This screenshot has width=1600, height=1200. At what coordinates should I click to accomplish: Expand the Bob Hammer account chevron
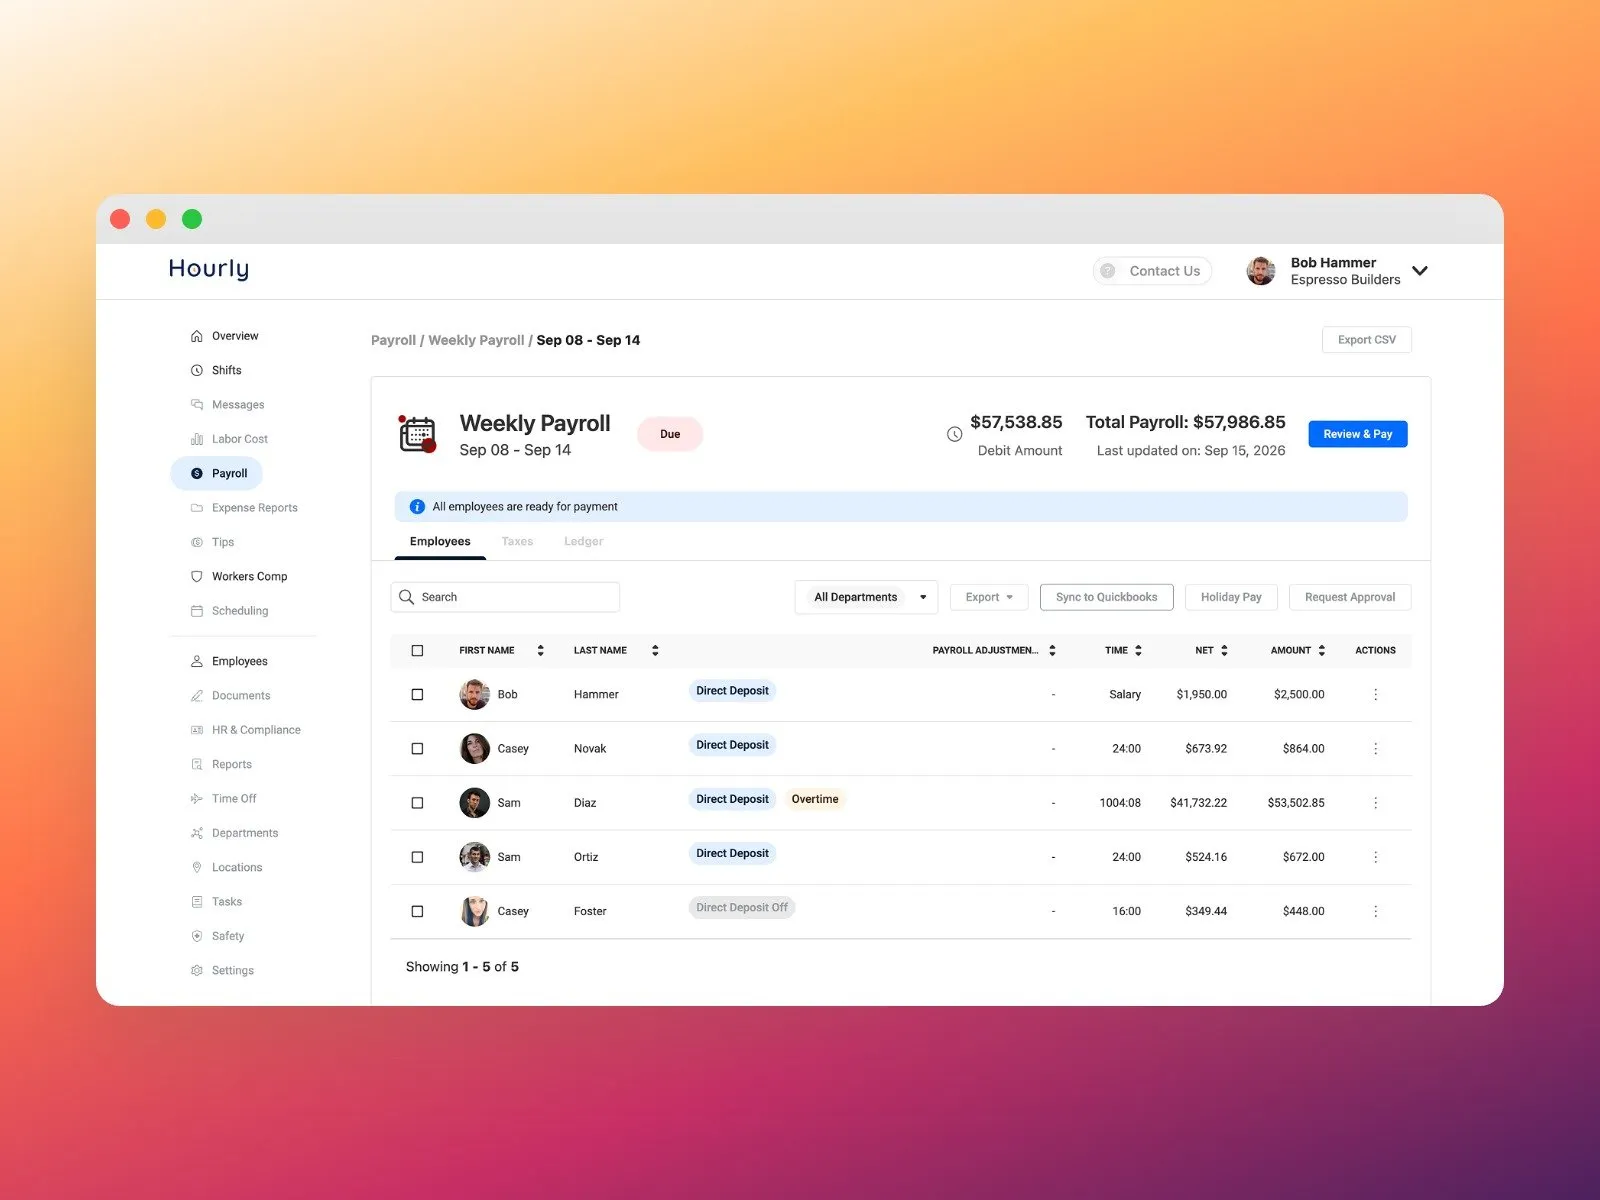1420,271
